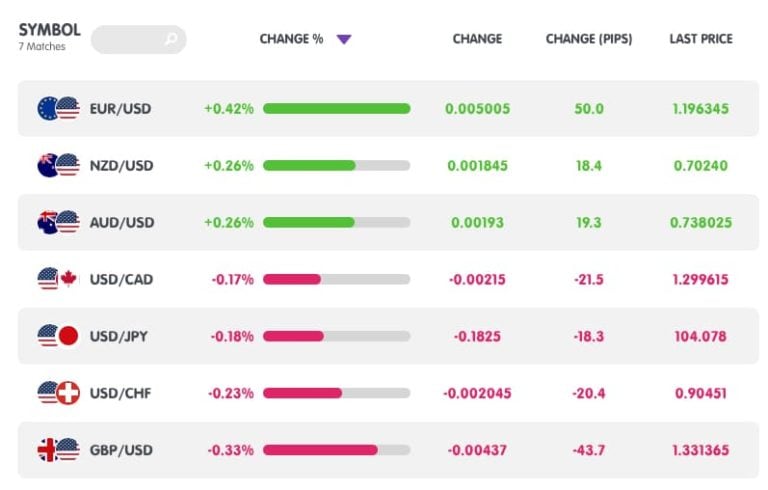The image size is (768, 490).
Task: Click the pink GBP/USD change bar
Action: click(320, 450)
